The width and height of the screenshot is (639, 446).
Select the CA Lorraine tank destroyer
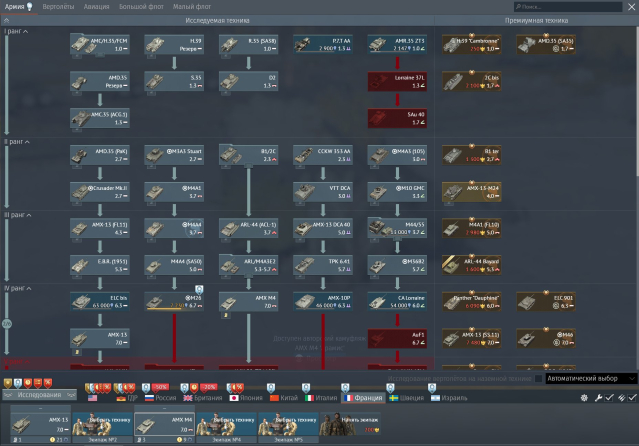coord(397,302)
